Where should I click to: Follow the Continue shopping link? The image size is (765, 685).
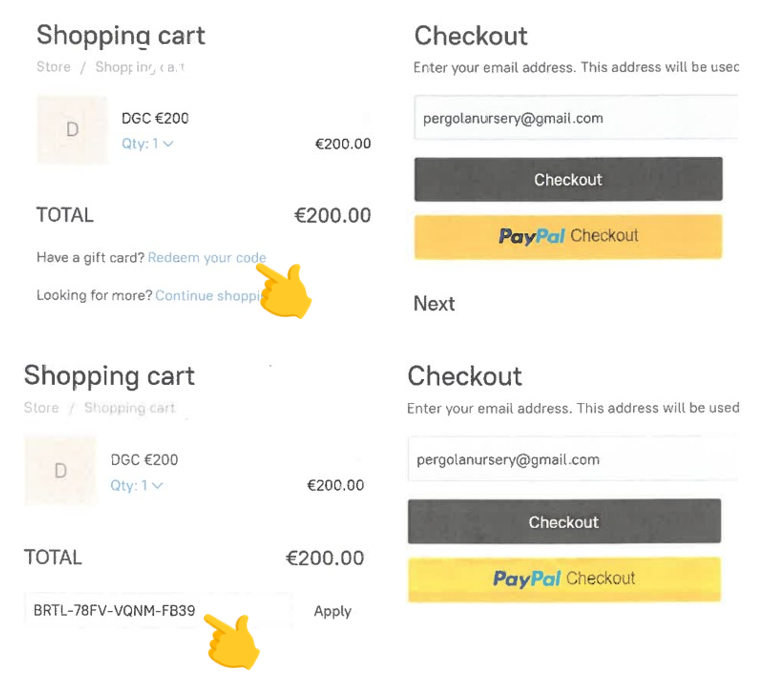pyautogui.click(x=208, y=296)
